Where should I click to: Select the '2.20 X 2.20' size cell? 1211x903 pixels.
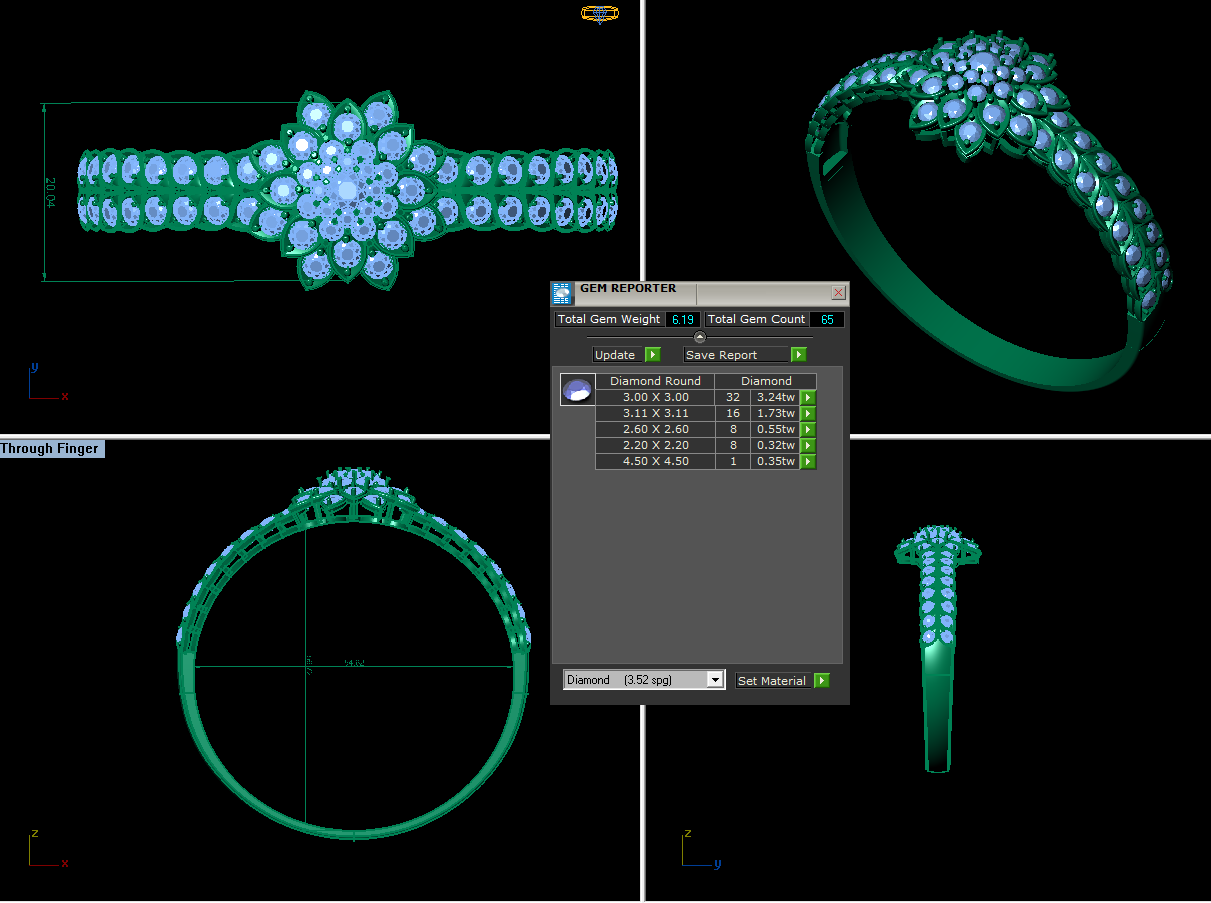[x=656, y=445]
